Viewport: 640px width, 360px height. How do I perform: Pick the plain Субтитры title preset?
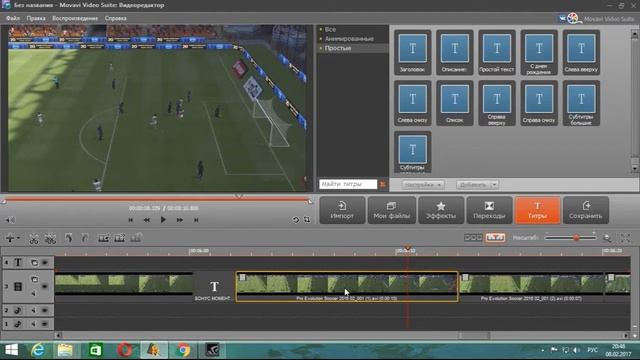[412, 152]
